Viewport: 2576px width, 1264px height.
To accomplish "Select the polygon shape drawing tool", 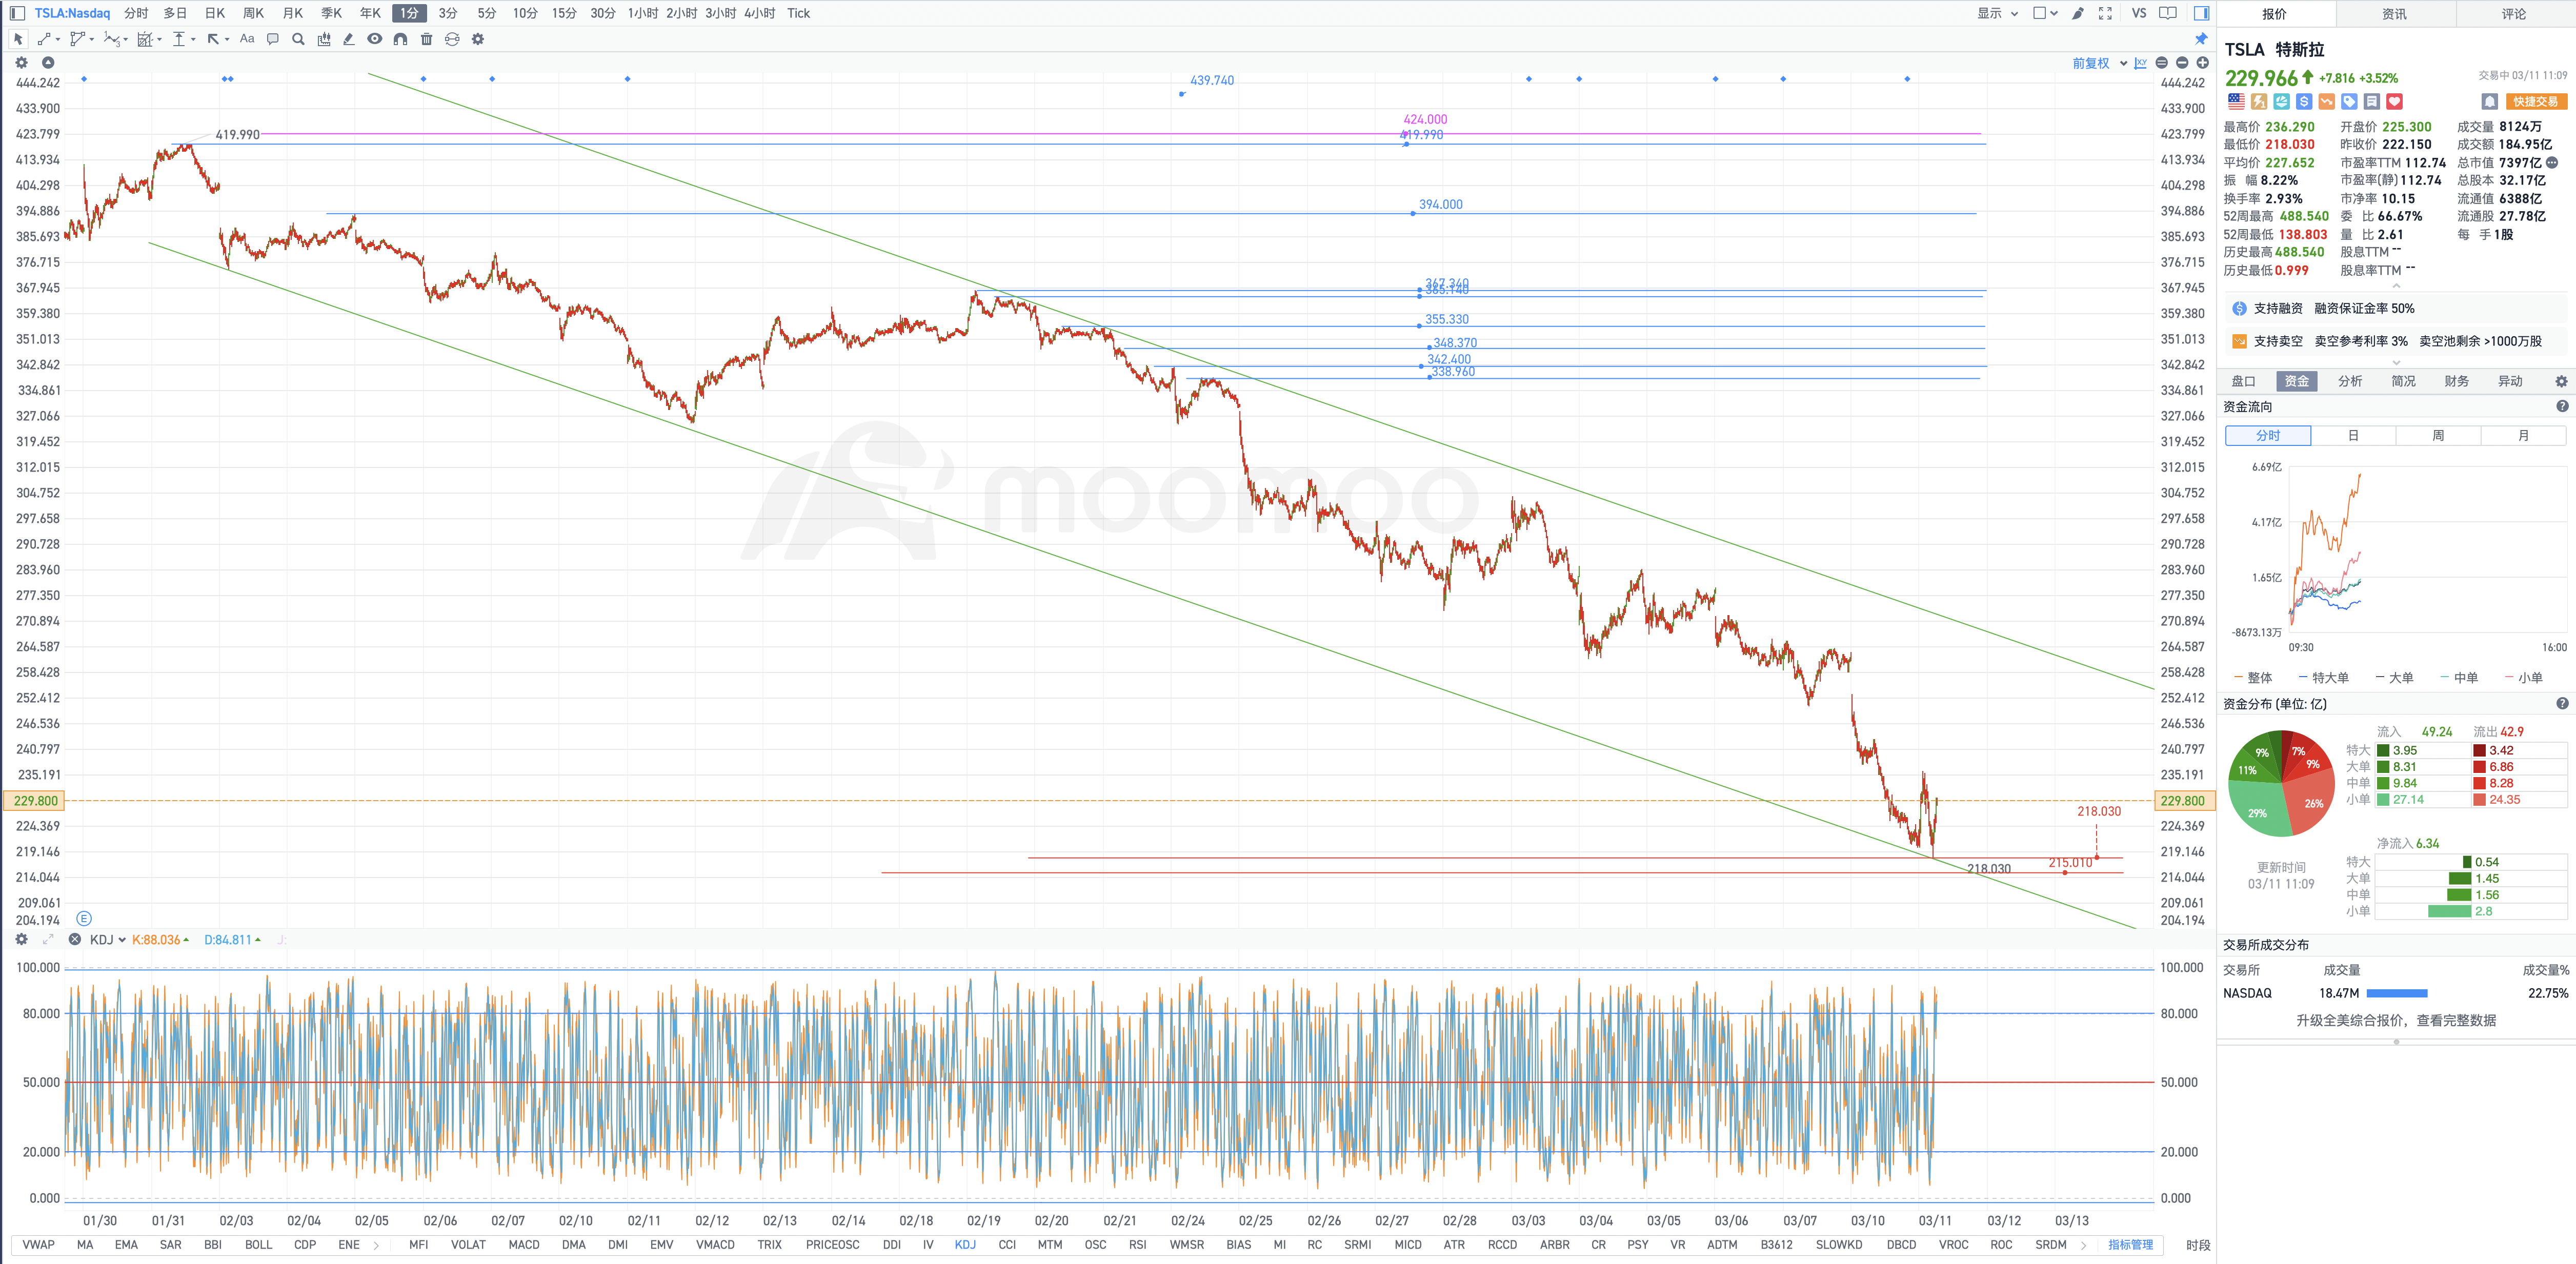I will (78, 39).
